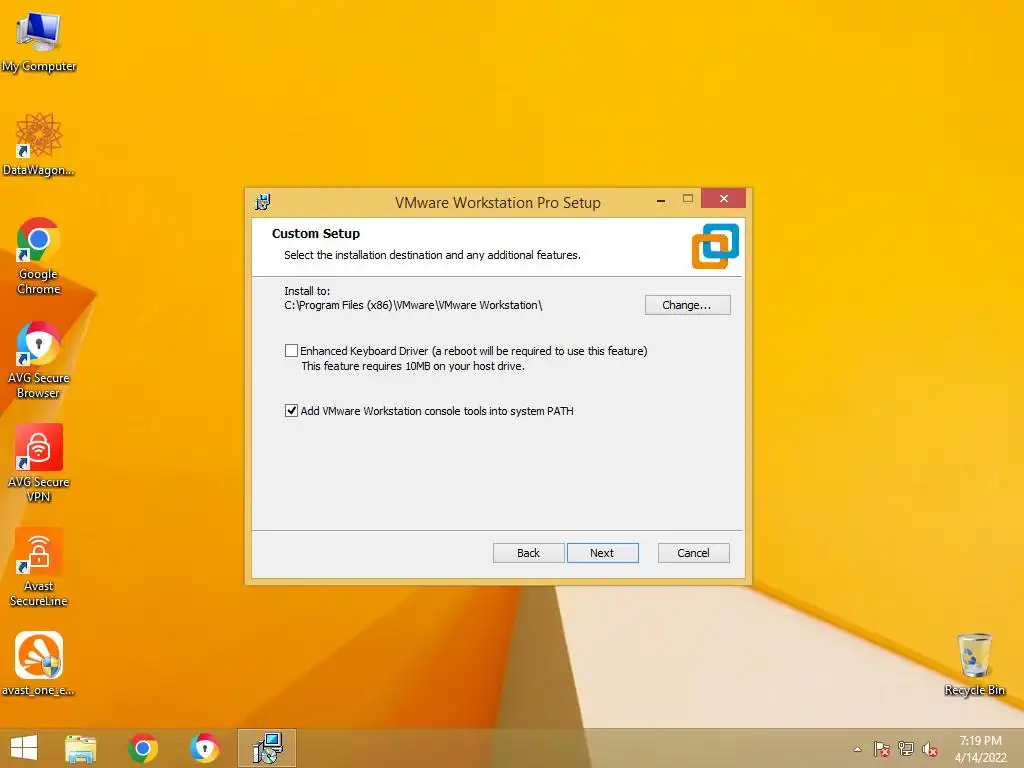Launch Google Chrome from desktop shortcut
1024x768 pixels.
(x=39, y=256)
